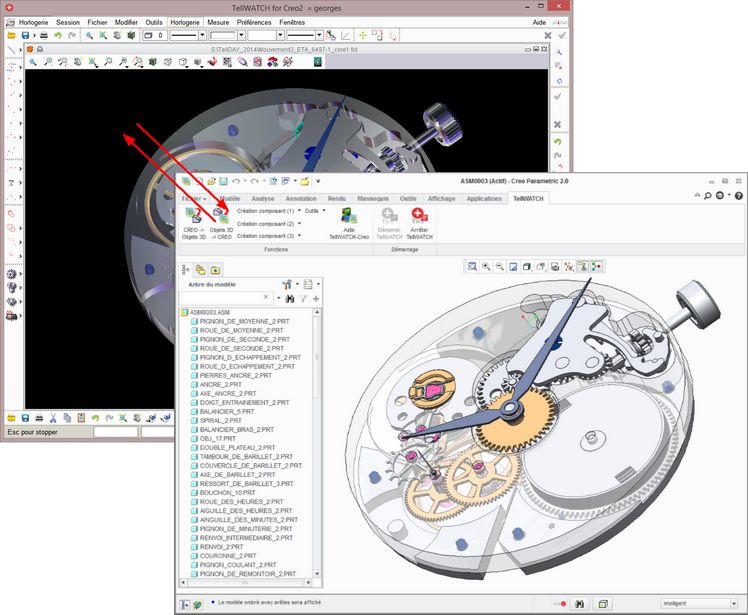748x615 pixels.
Task: Switch to the Affichage ribbon tab
Action: tap(441, 198)
